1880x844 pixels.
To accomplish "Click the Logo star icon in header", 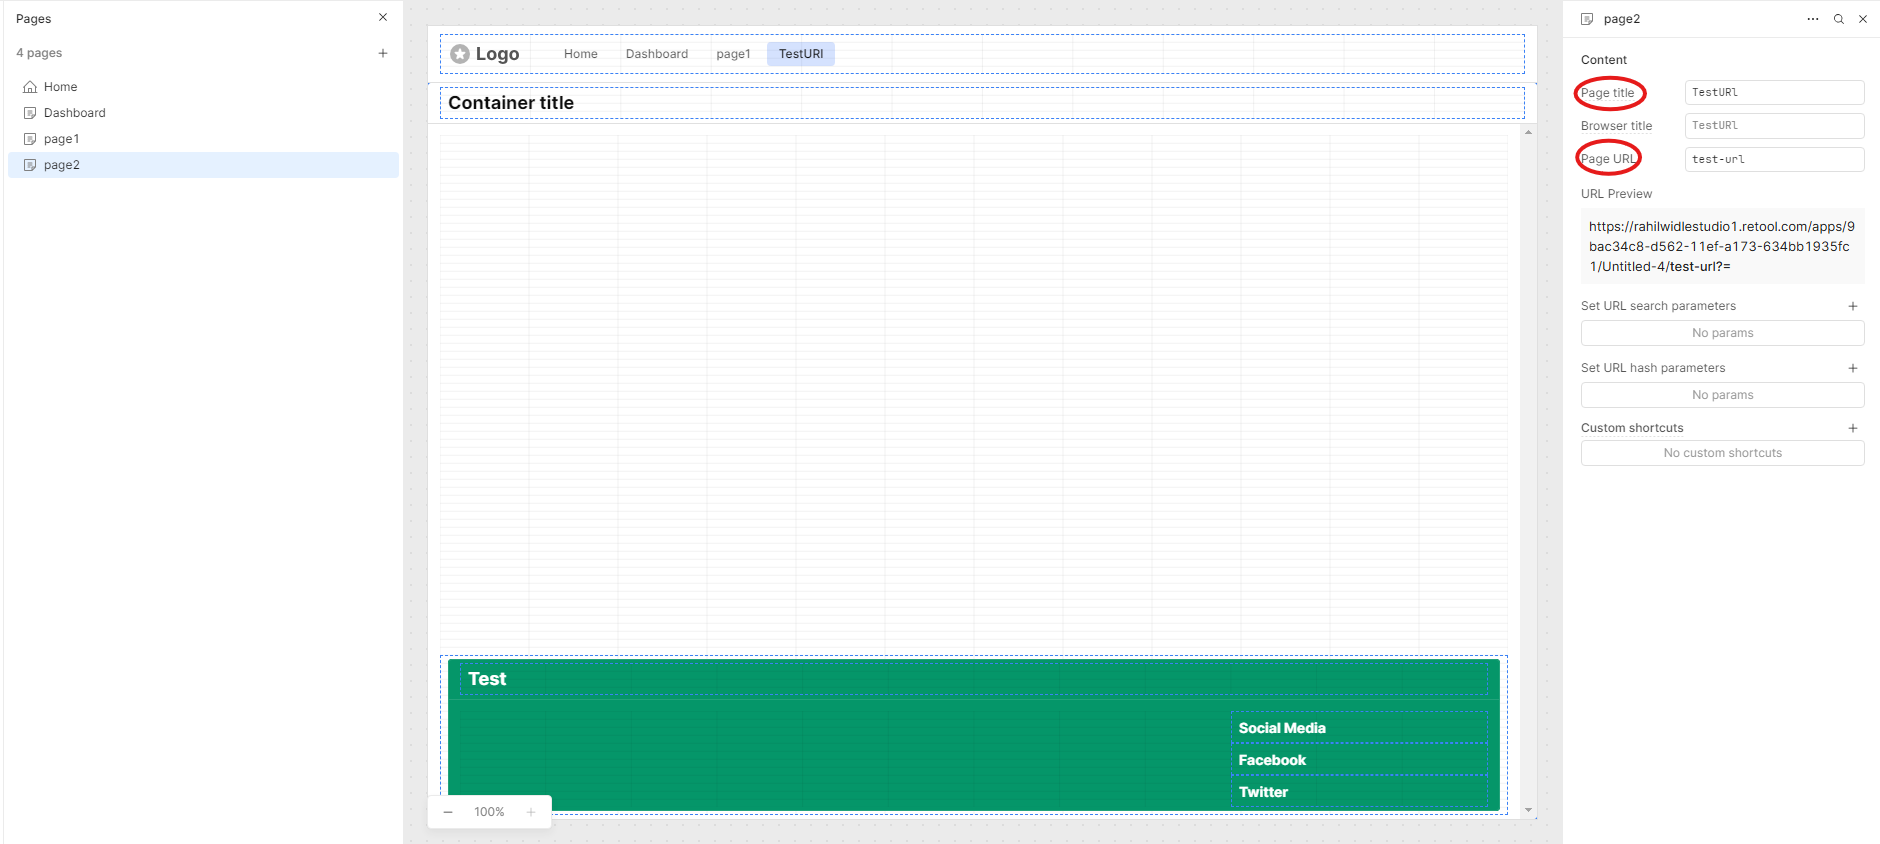I will 460,54.
